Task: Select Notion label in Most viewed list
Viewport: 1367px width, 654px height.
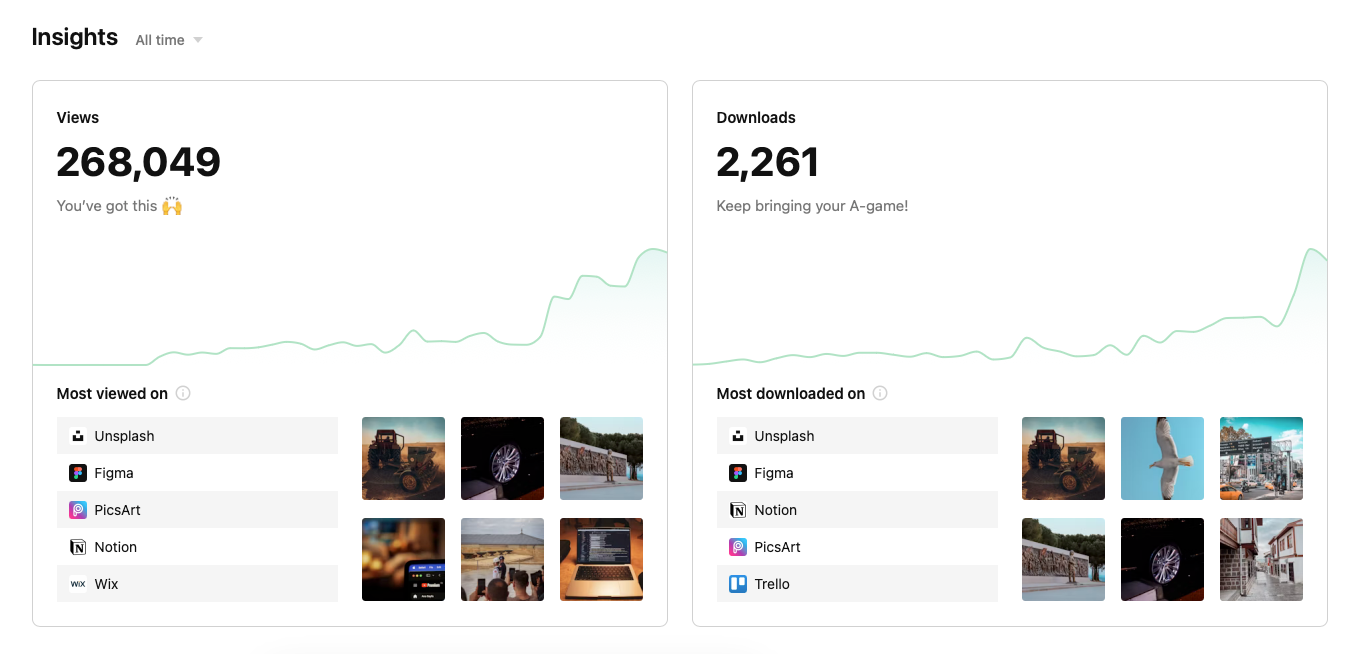Action: (x=116, y=547)
